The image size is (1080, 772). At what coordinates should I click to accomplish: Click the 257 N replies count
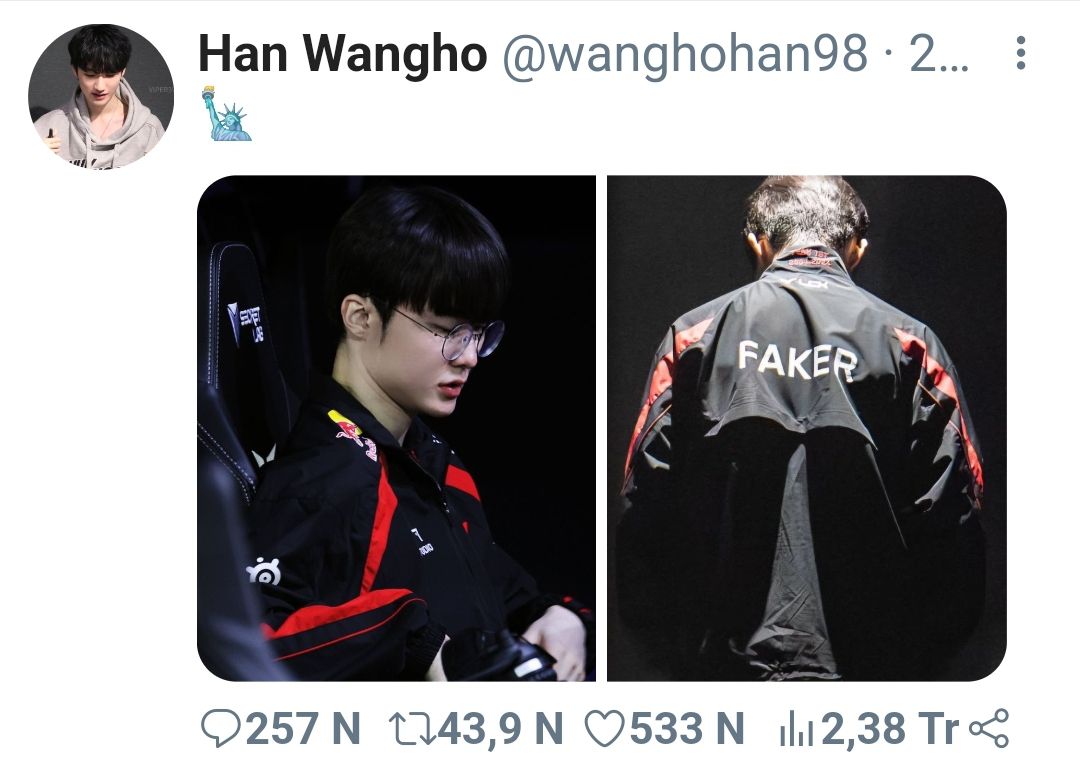point(303,728)
